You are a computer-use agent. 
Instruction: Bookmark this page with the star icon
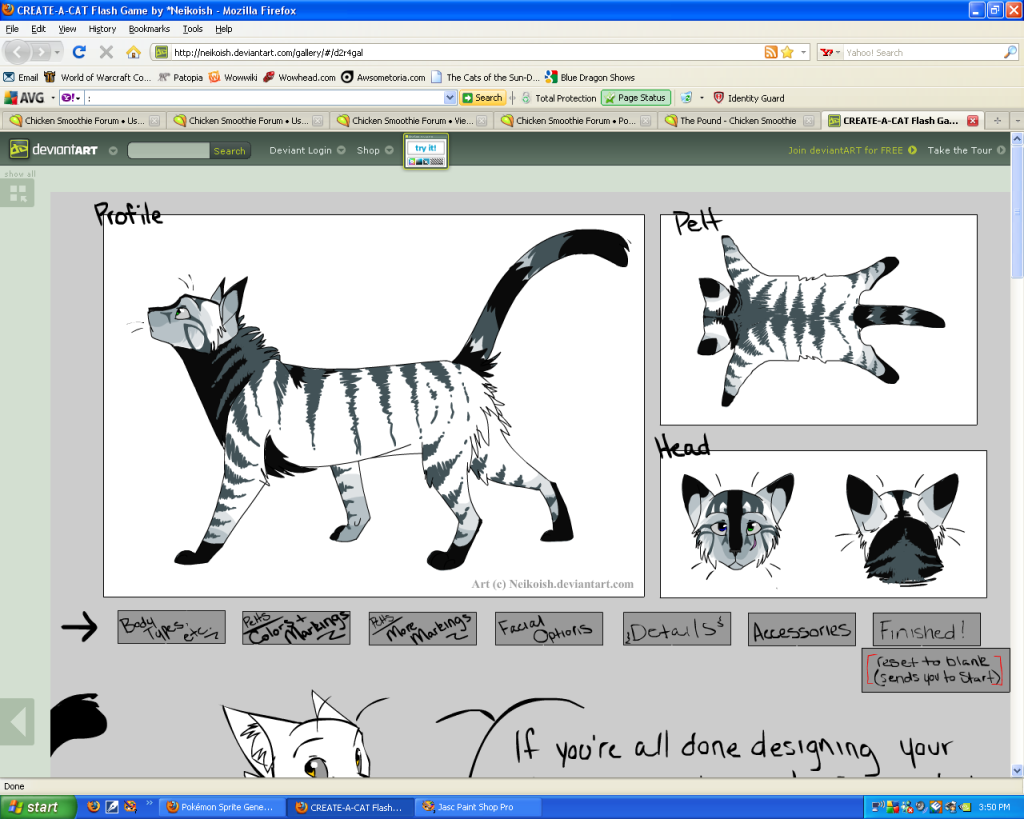click(787, 52)
